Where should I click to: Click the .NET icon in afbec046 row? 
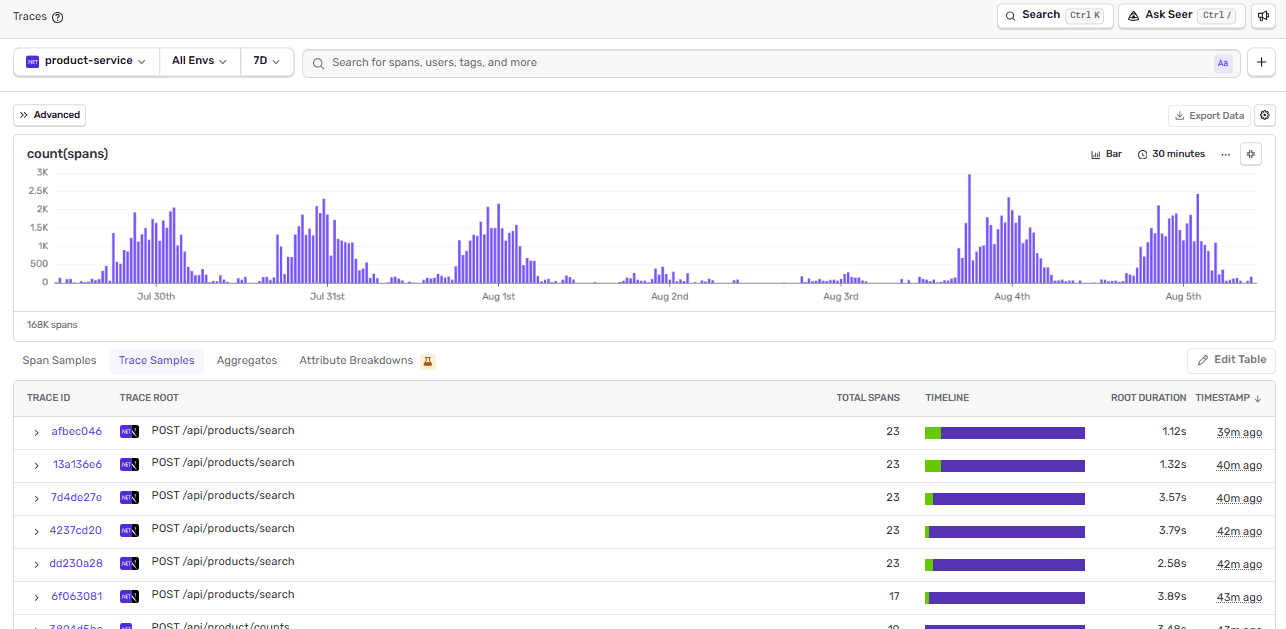click(128, 432)
